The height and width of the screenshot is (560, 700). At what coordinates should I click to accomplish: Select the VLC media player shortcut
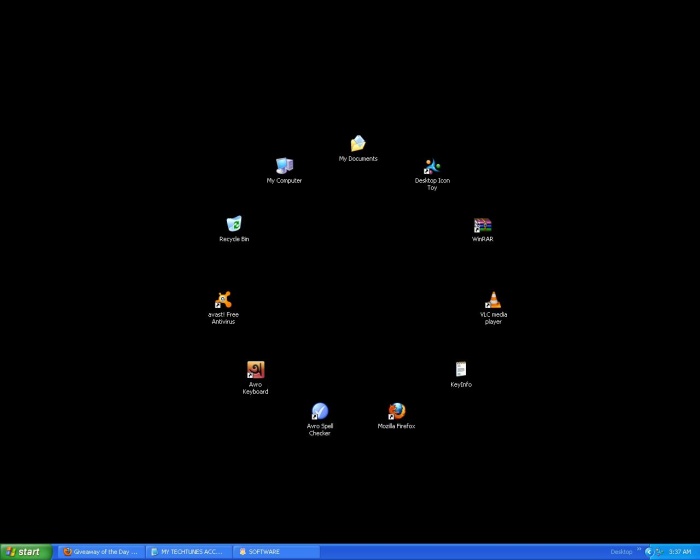click(x=493, y=308)
